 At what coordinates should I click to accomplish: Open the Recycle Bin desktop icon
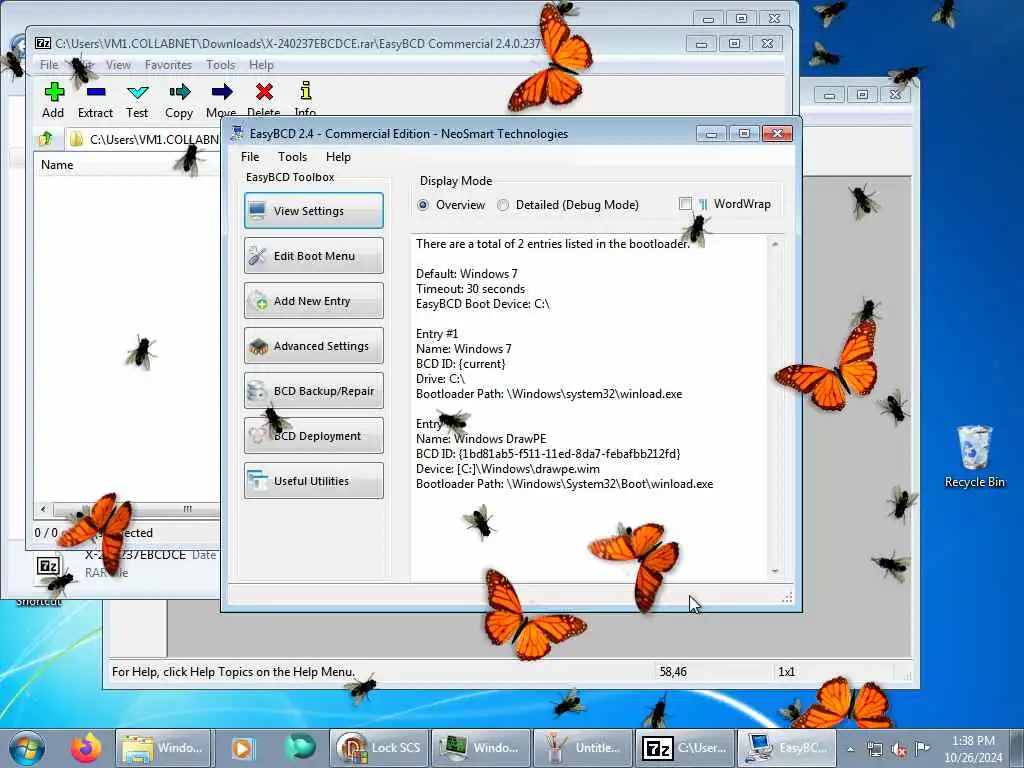pyautogui.click(x=974, y=456)
